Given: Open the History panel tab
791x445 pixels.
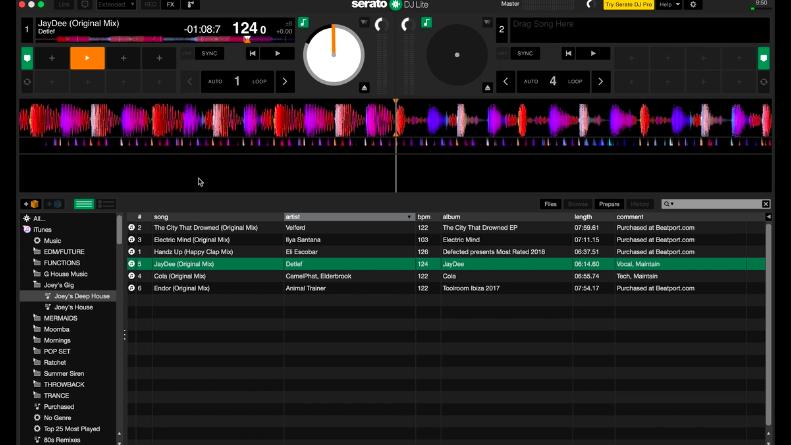Looking at the screenshot, I should 640,204.
